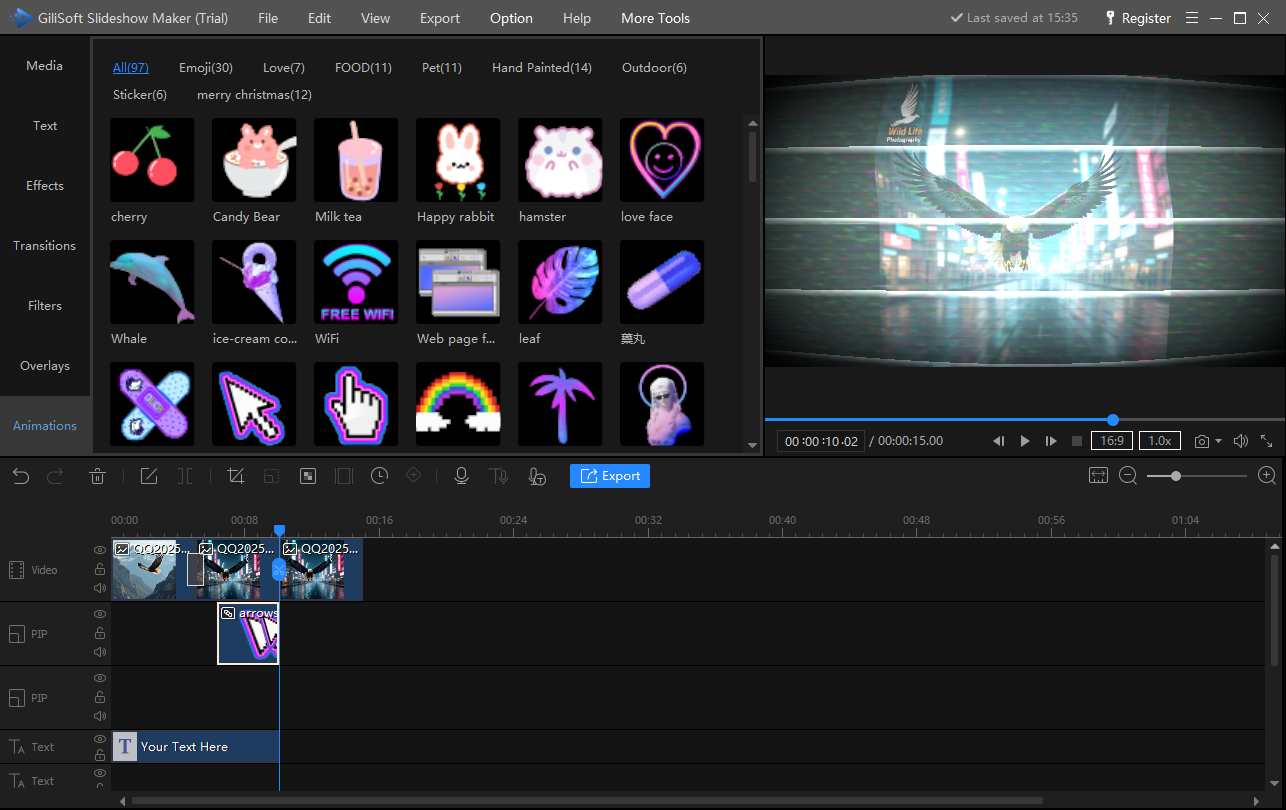This screenshot has height=810, width=1286.
Task: Open the Transitions panel
Action: pyautogui.click(x=45, y=246)
